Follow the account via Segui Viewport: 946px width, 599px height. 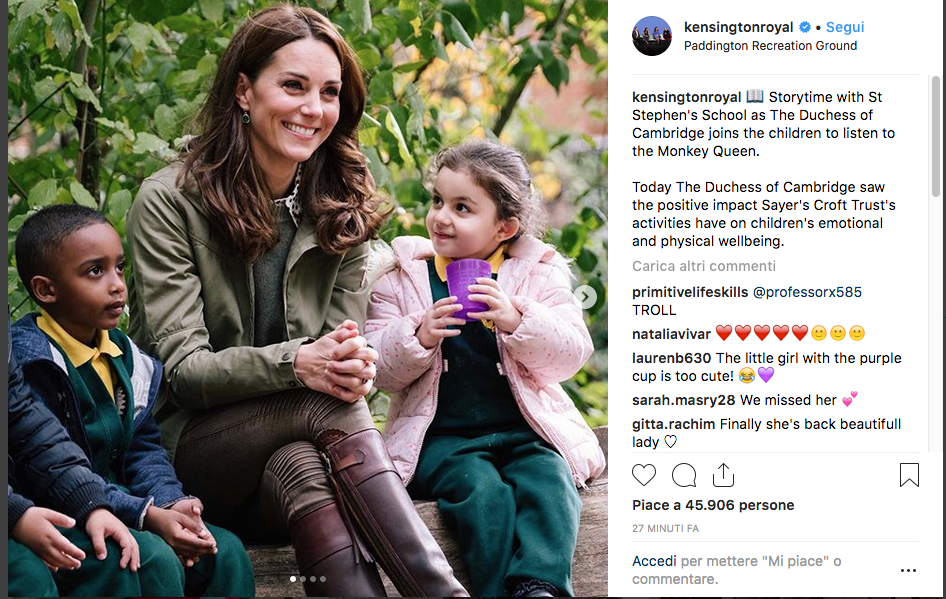845,27
